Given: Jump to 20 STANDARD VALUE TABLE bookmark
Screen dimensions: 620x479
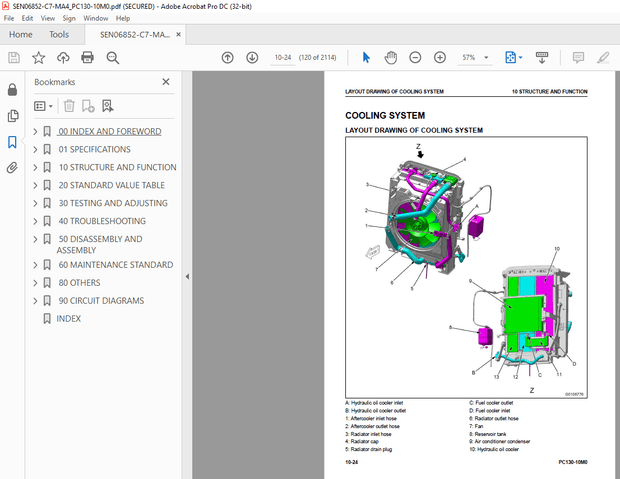Looking at the screenshot, I should (112, 185).
